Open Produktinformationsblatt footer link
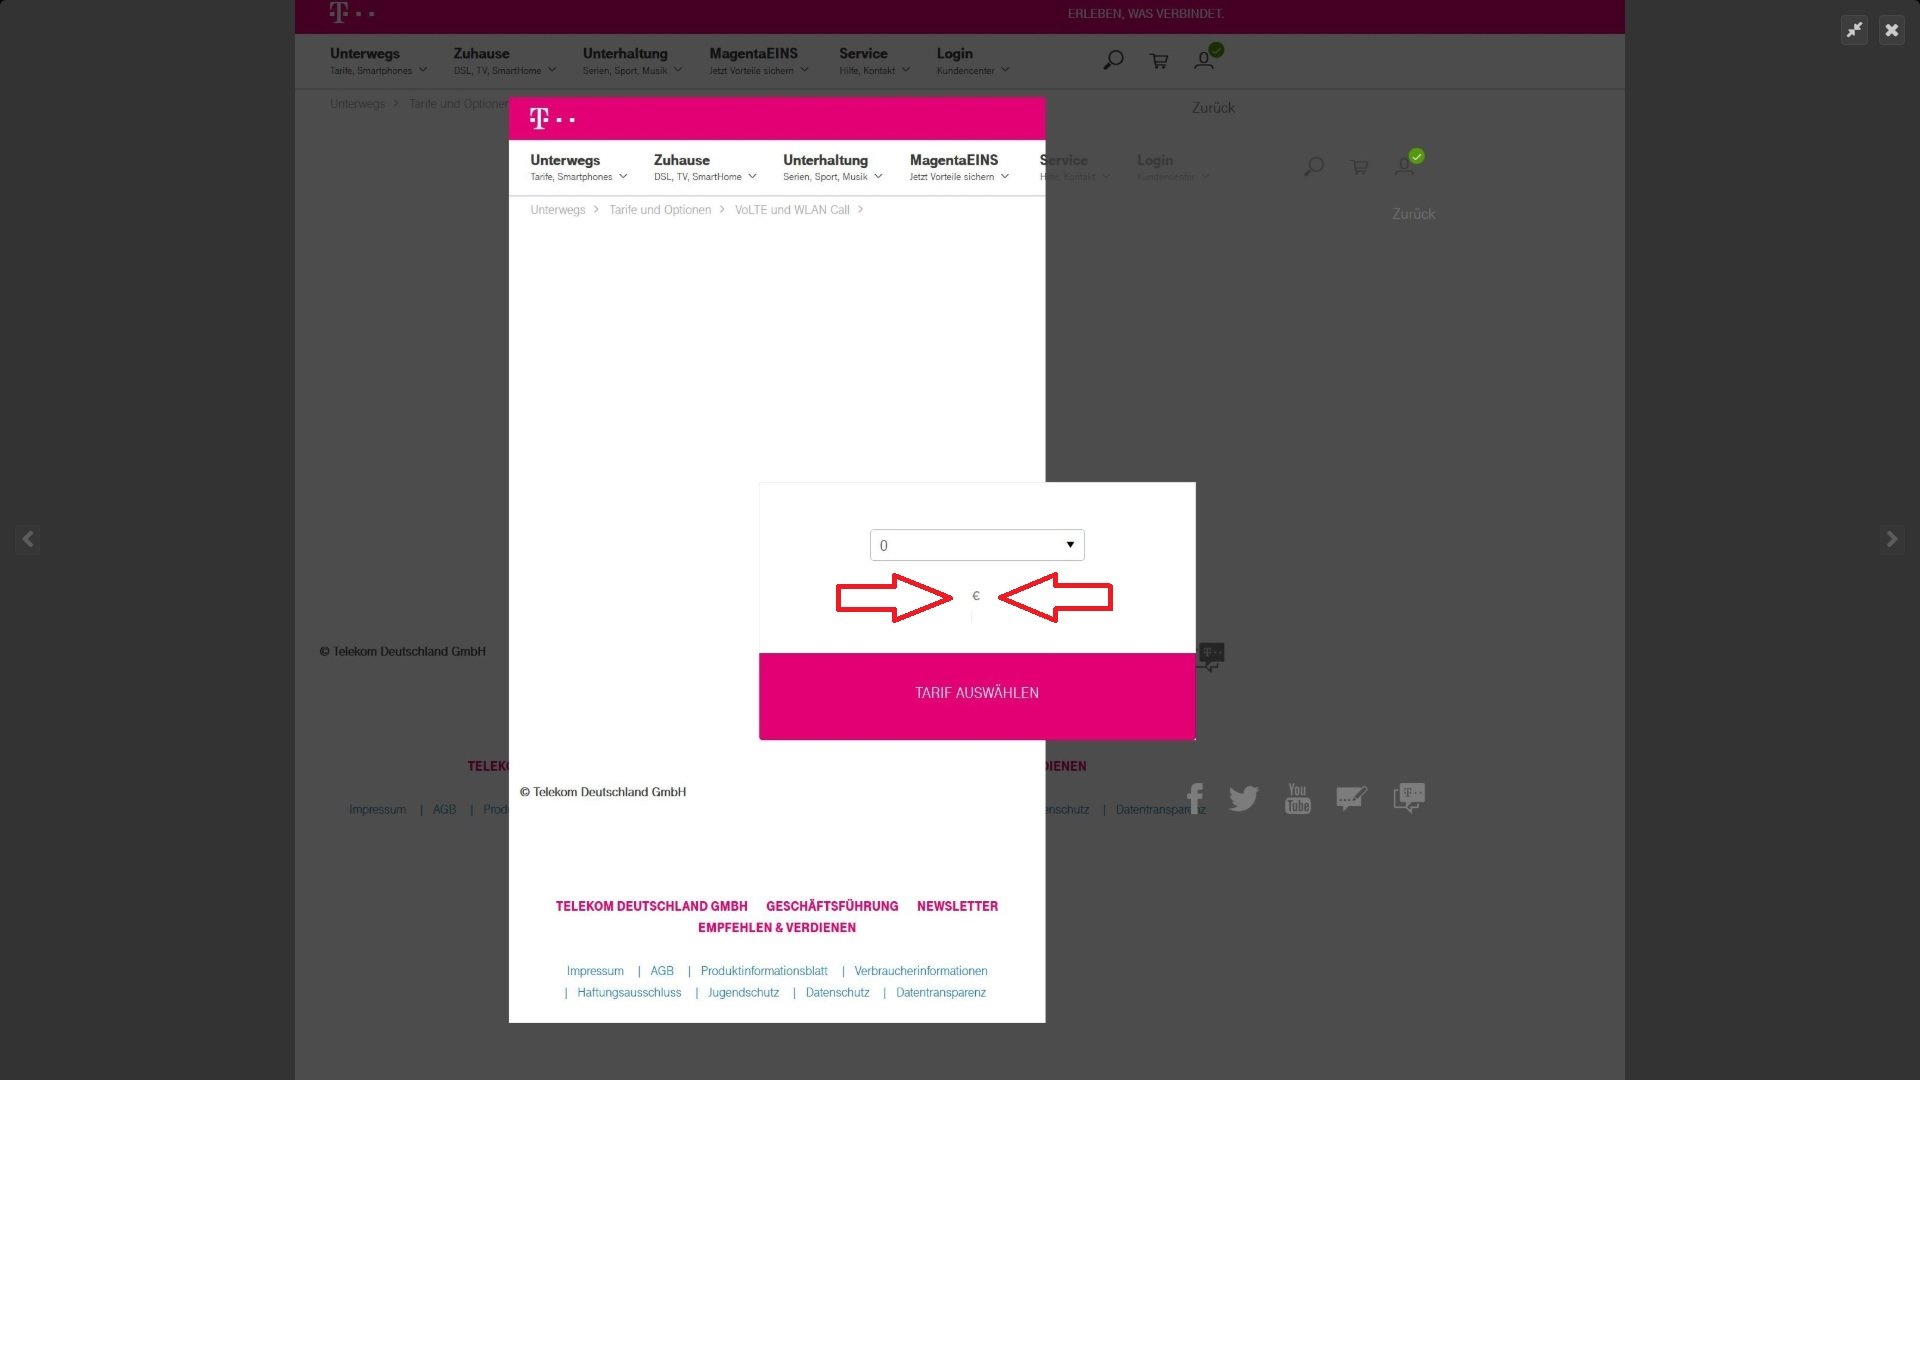This screenshot has height=1359, width=1920. 764,971
